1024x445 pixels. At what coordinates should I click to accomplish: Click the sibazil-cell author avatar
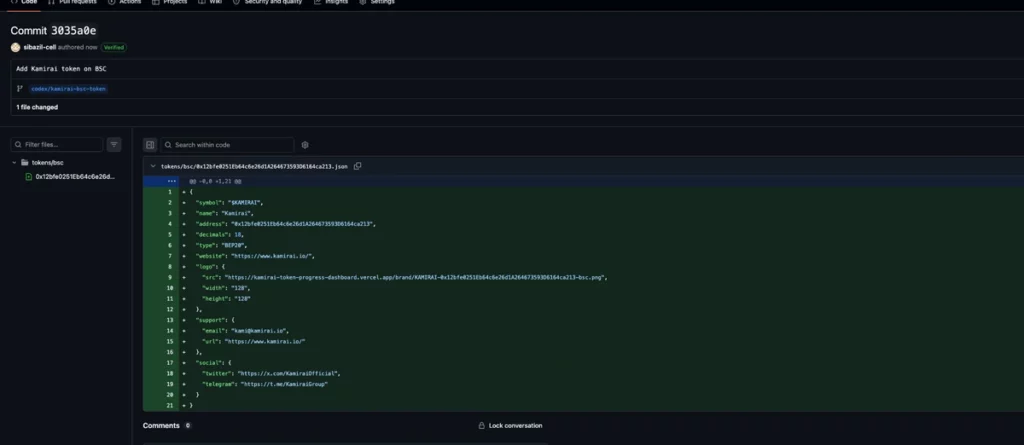tap(16, 47)
